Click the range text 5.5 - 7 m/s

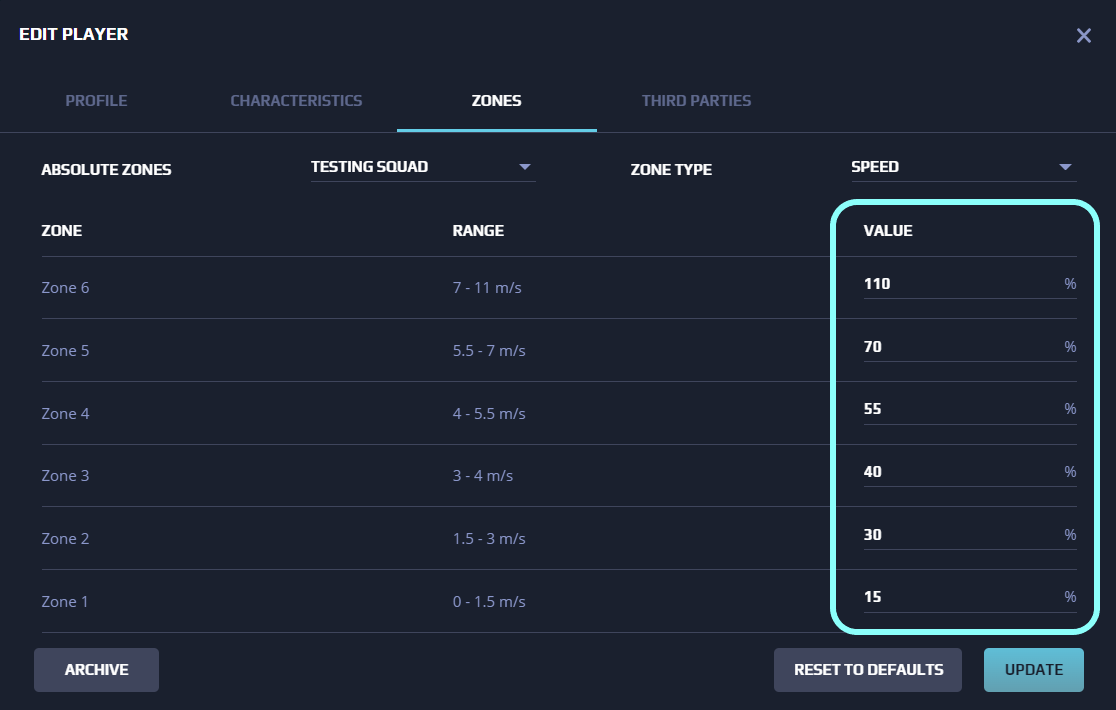point(489,351)
